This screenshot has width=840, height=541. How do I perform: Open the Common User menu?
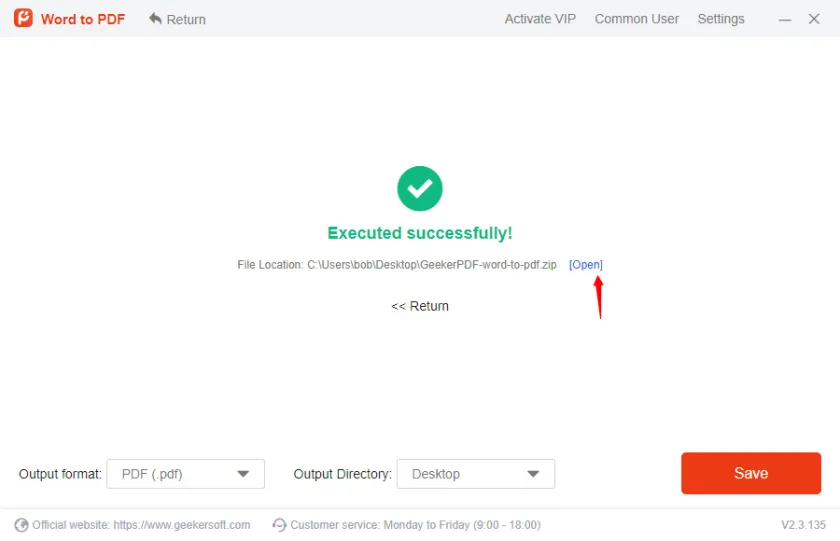pyautogui.click(x=636, y=19)
